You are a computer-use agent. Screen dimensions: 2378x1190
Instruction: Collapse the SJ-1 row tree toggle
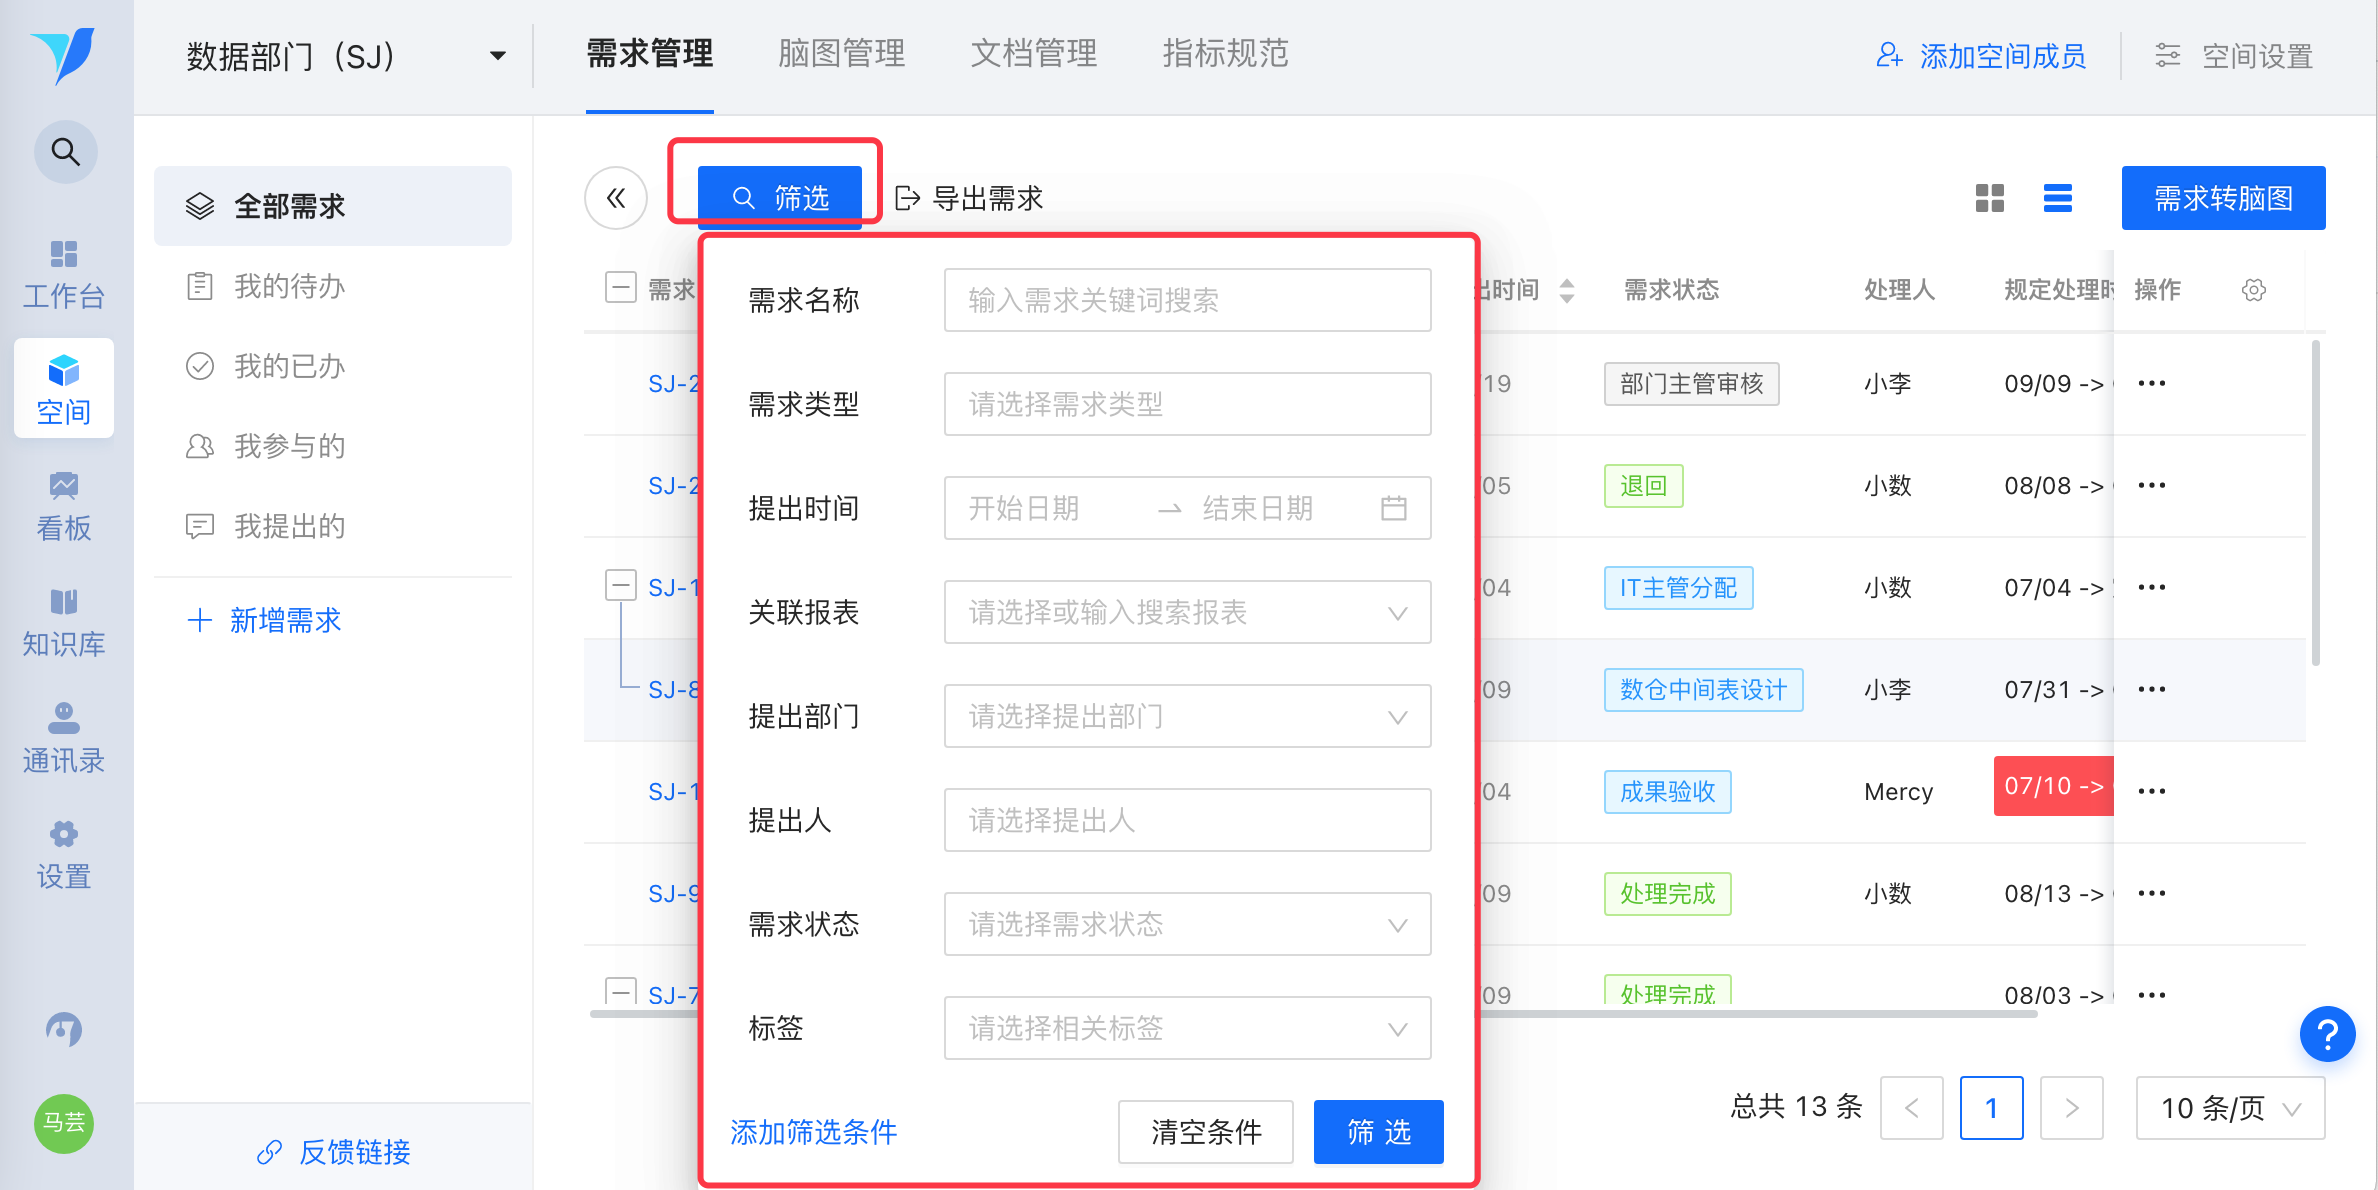[621, 585]
